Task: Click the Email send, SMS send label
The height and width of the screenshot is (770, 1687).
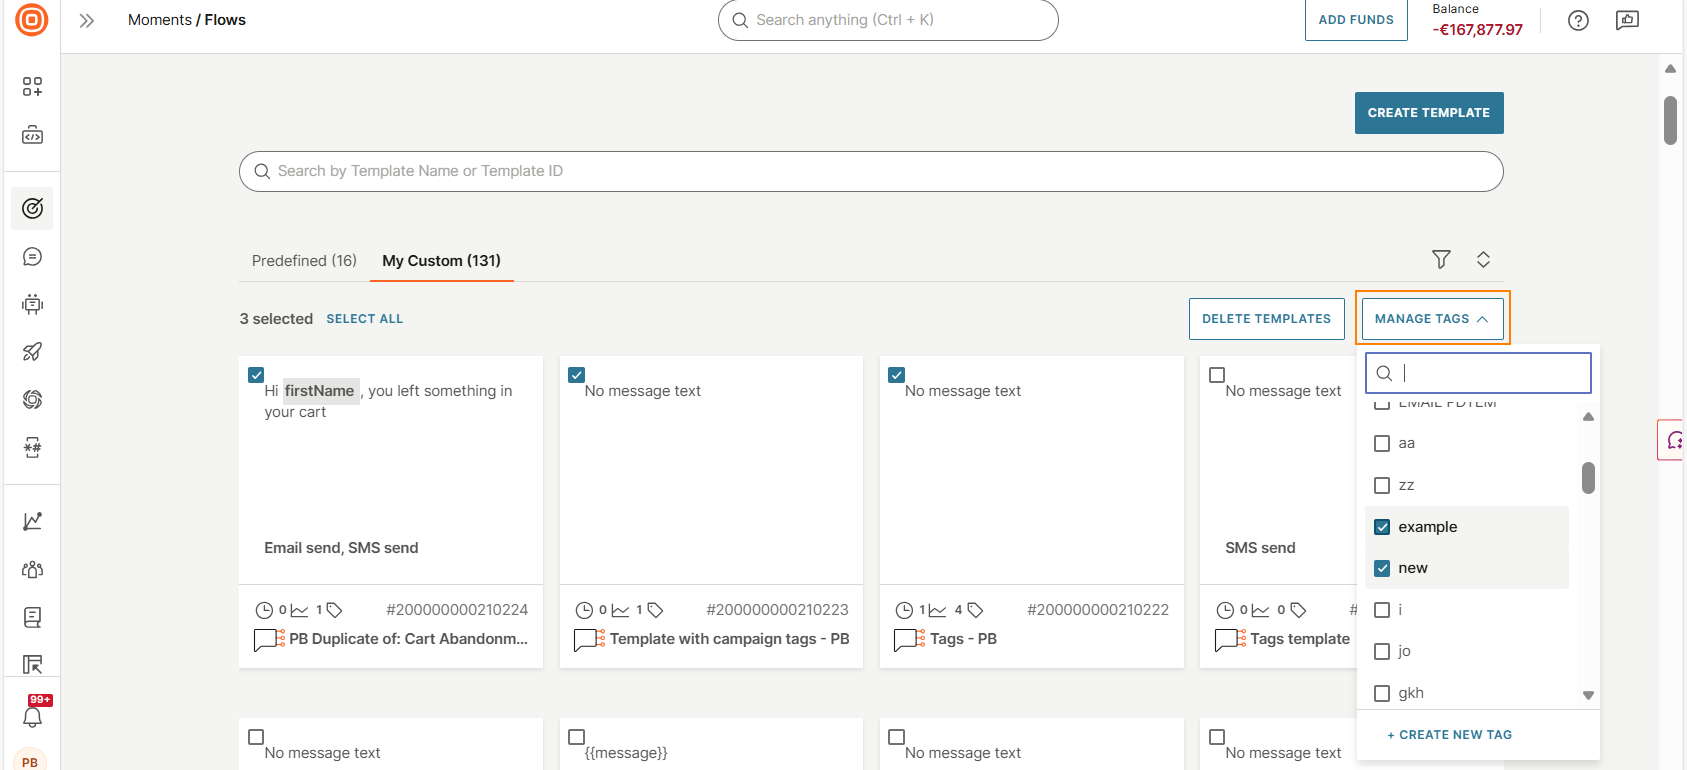Action: click(x=341, y=548)
